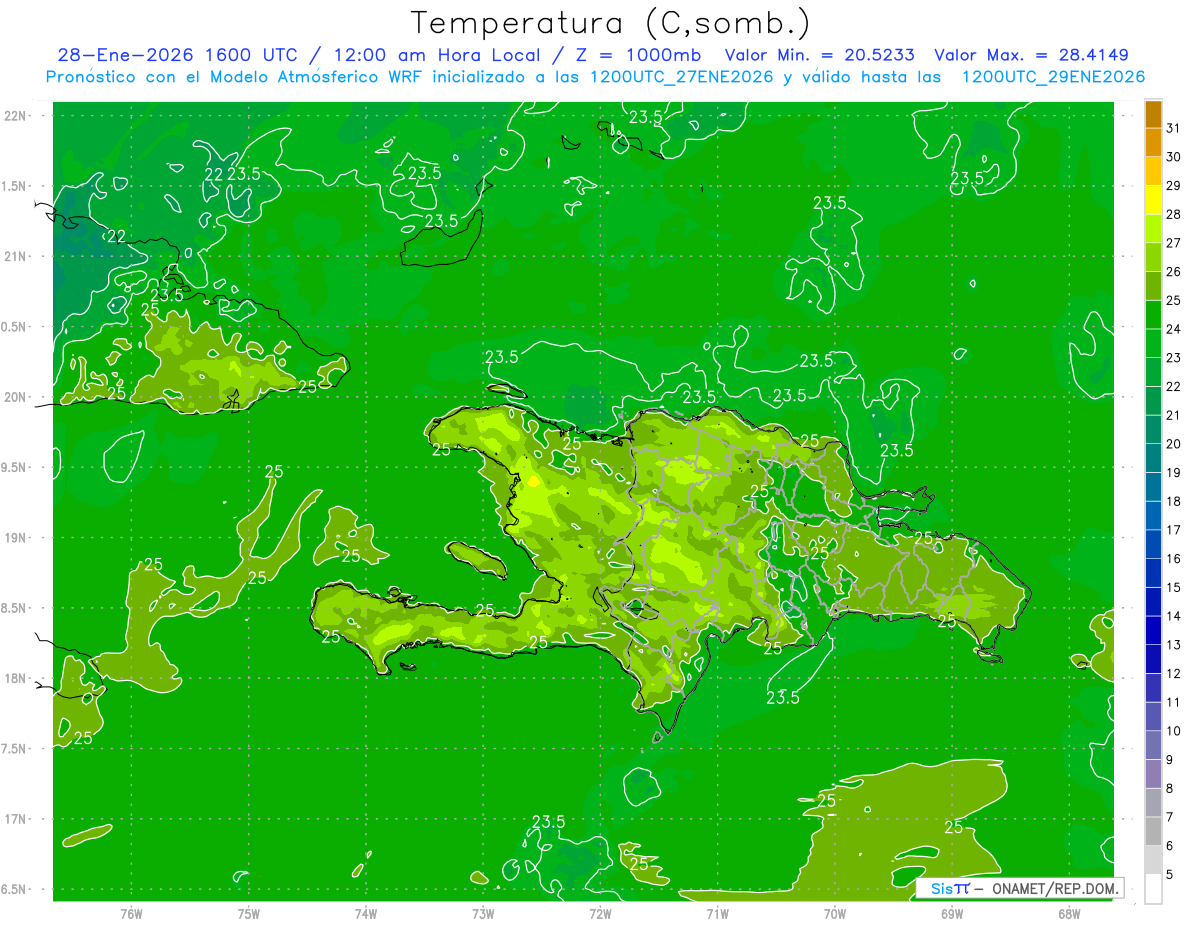This screenshot has height=927, width=1200.
Task: Click the "19N" latitude axis label
Action: (15, 538)
